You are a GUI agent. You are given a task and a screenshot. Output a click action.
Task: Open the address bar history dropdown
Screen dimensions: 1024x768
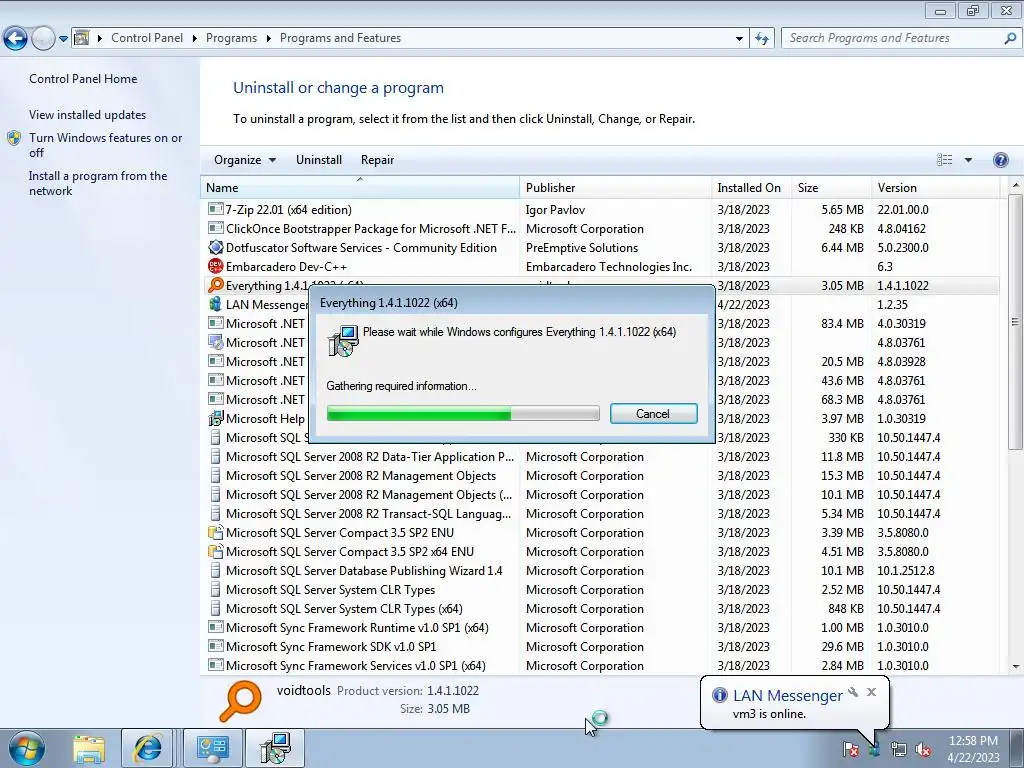tap(739, 39)
